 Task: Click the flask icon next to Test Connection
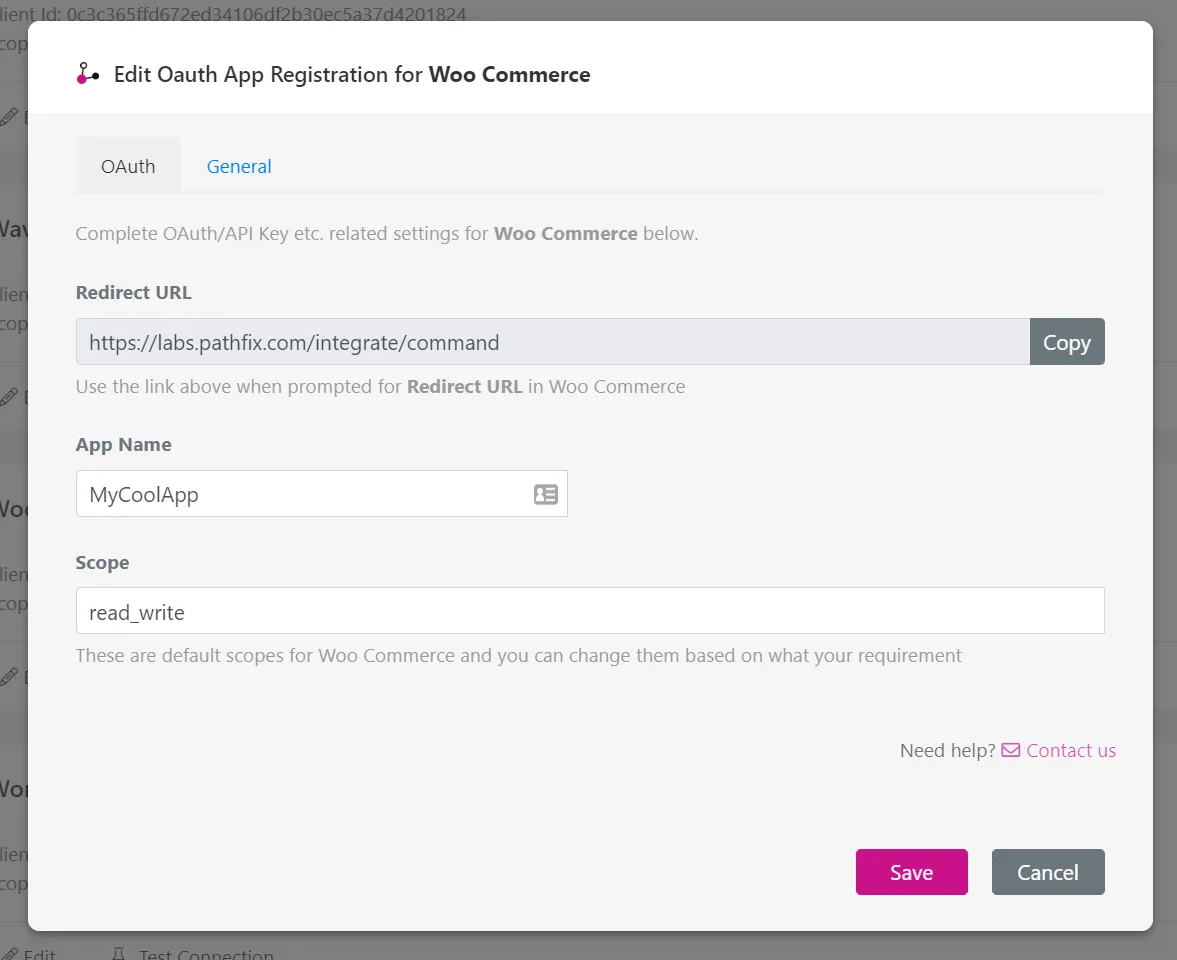click(119, 953)
